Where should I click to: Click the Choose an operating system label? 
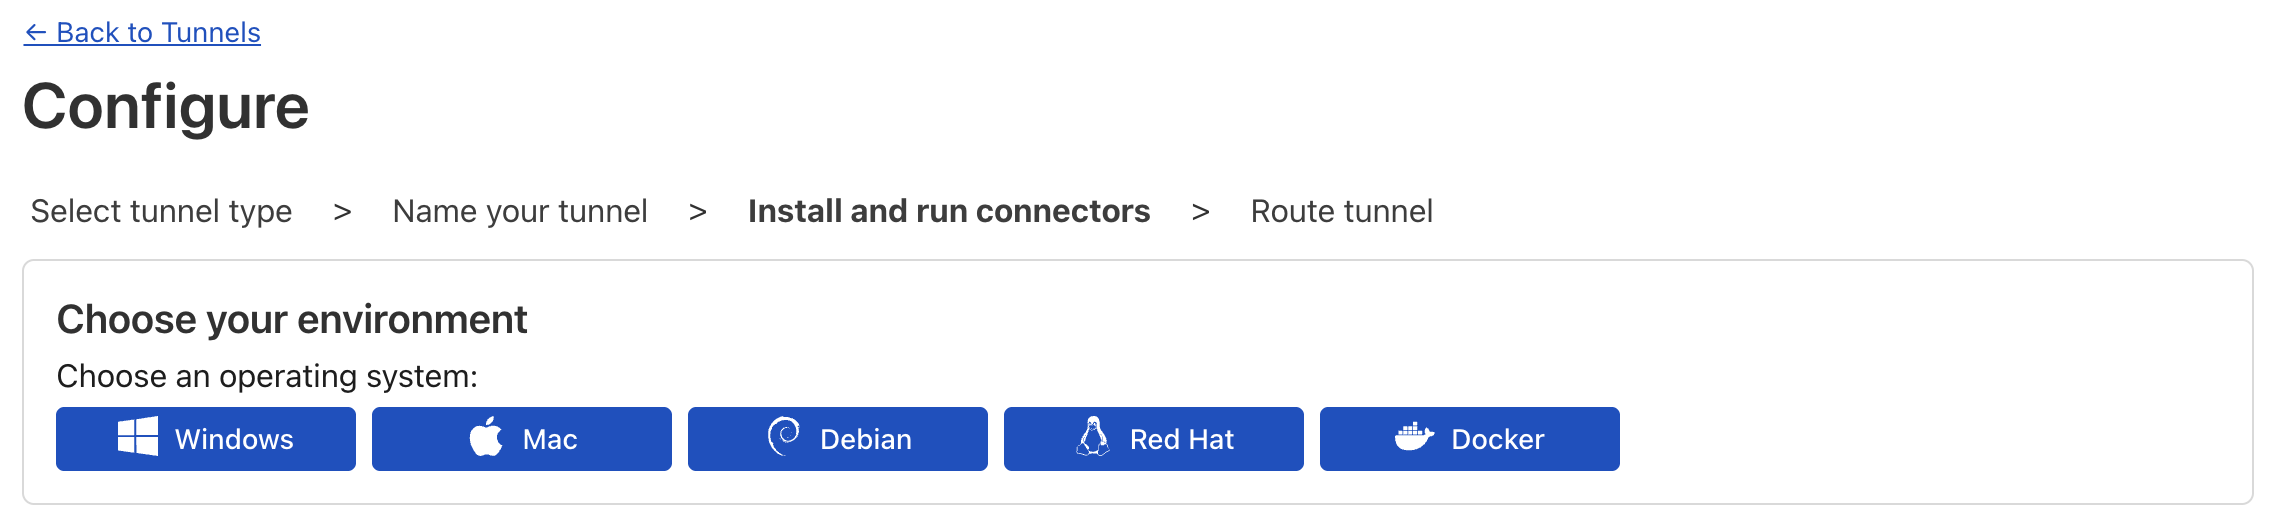click(x=267, y=376)
